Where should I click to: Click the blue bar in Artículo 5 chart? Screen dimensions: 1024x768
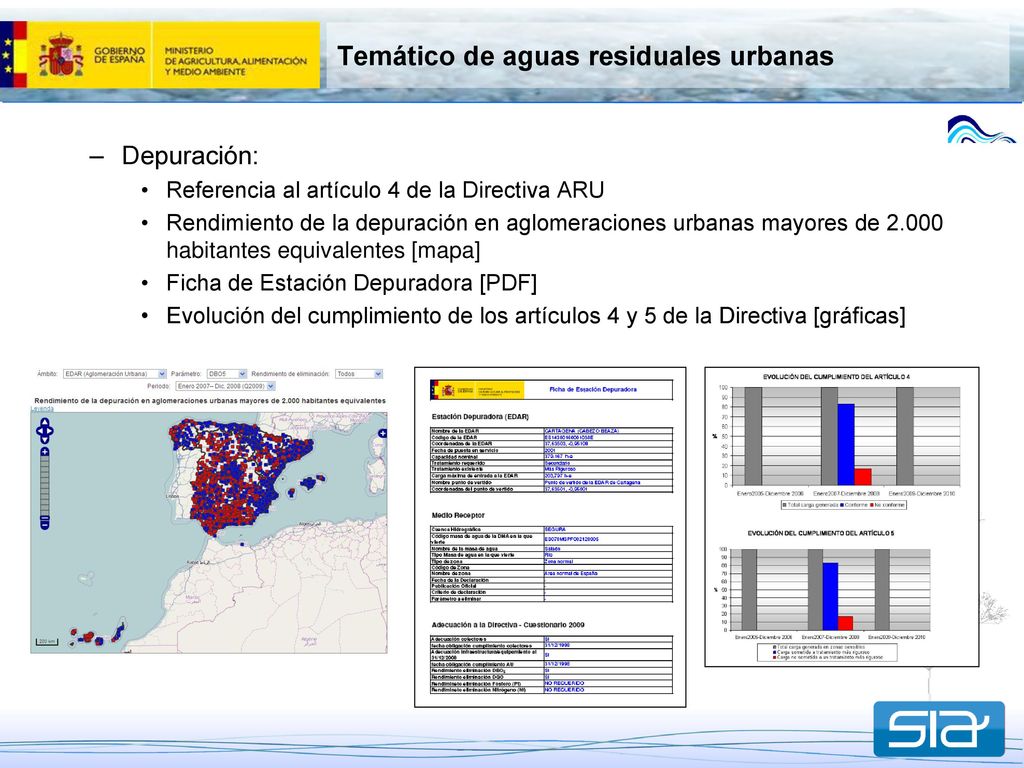[x=830, y=596]
